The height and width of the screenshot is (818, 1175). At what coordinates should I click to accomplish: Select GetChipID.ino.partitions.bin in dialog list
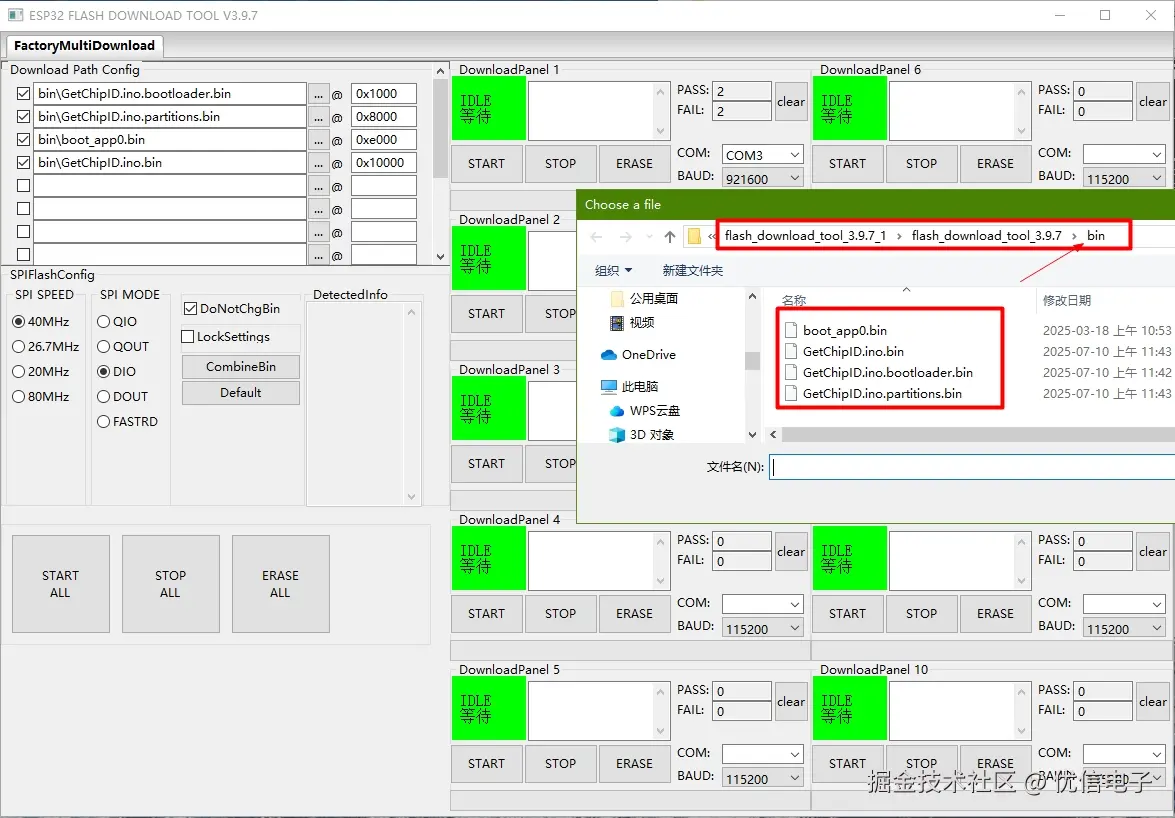click(873, 393)
